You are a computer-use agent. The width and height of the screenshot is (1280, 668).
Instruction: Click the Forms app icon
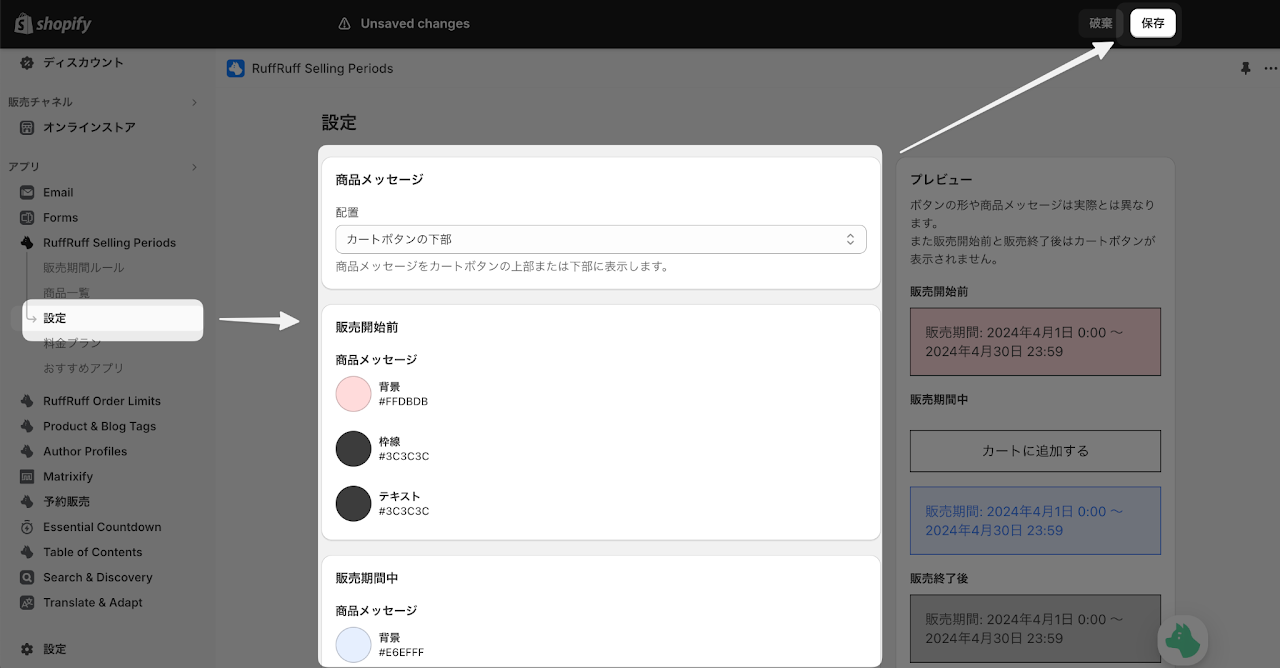coord(27,218)
